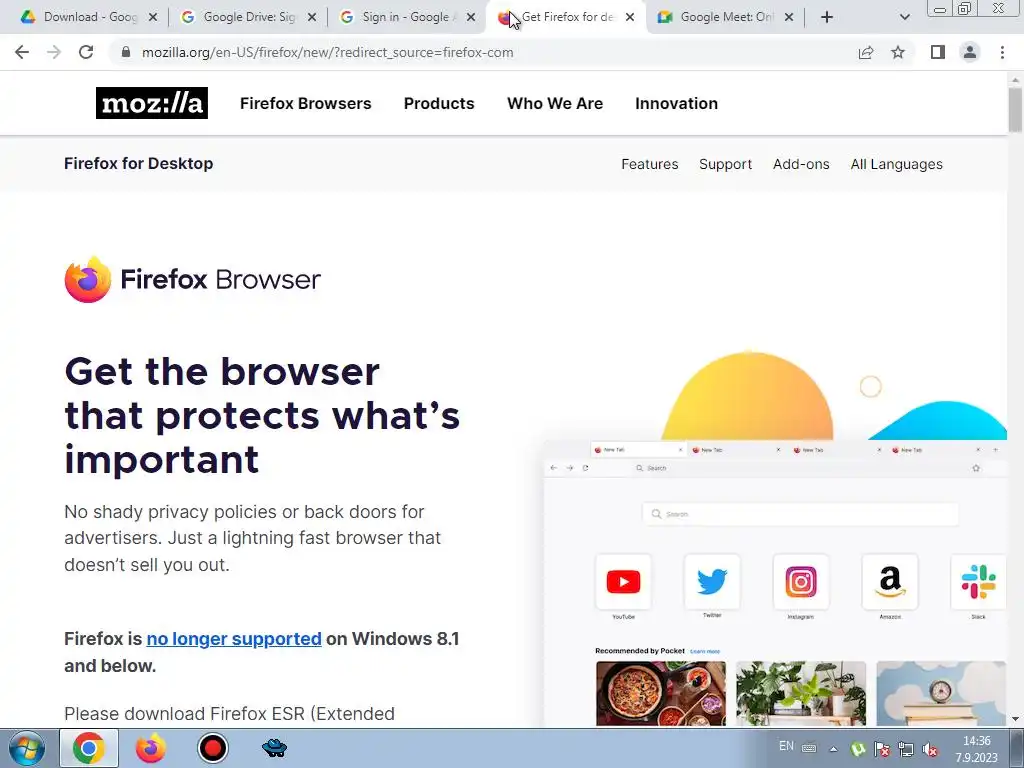Expand the tab search chevron
The height and width of the screenshot is (768, 1024).
point(904,18)
